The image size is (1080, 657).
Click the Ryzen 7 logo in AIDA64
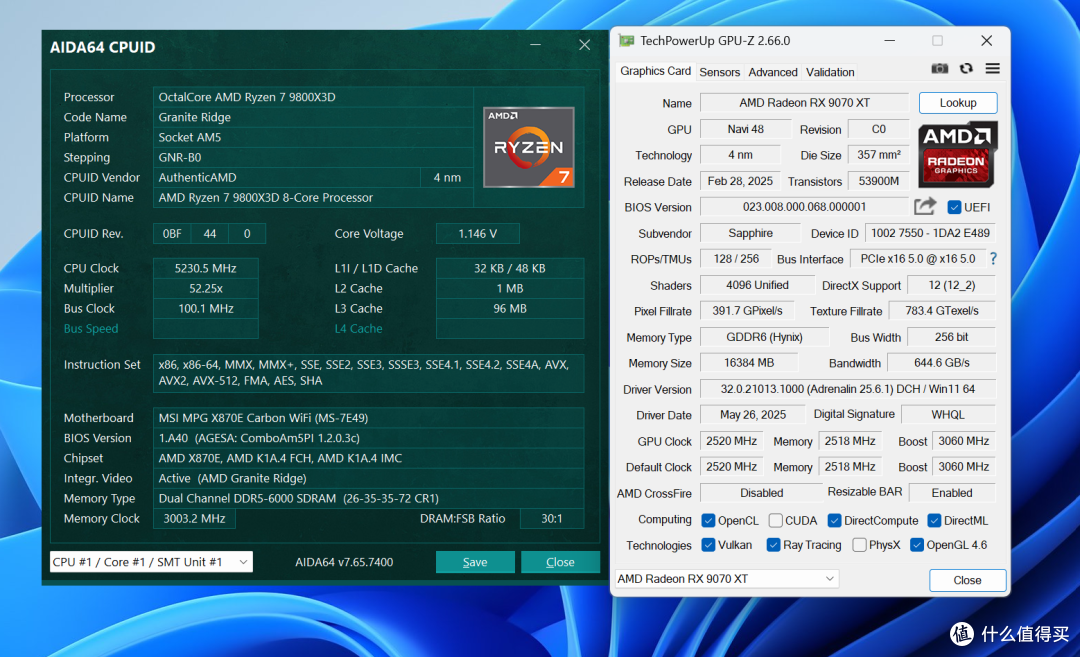pyautogui.click(x=529, y=147)
